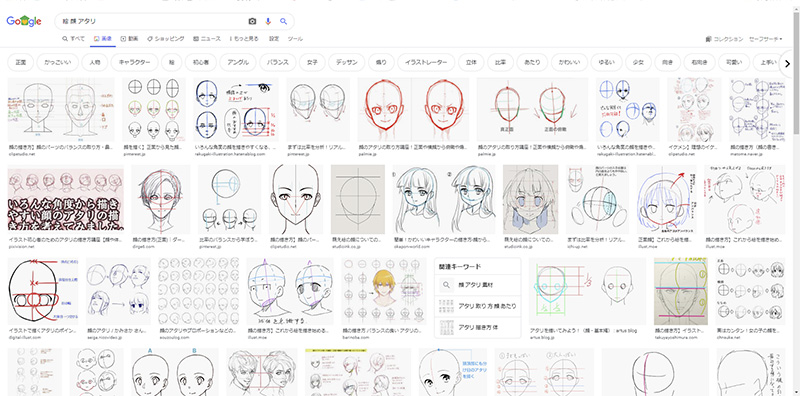Choose the かわいい filter chip
Image resolution: width=800 pixels, height=396 pixels.
569,62
